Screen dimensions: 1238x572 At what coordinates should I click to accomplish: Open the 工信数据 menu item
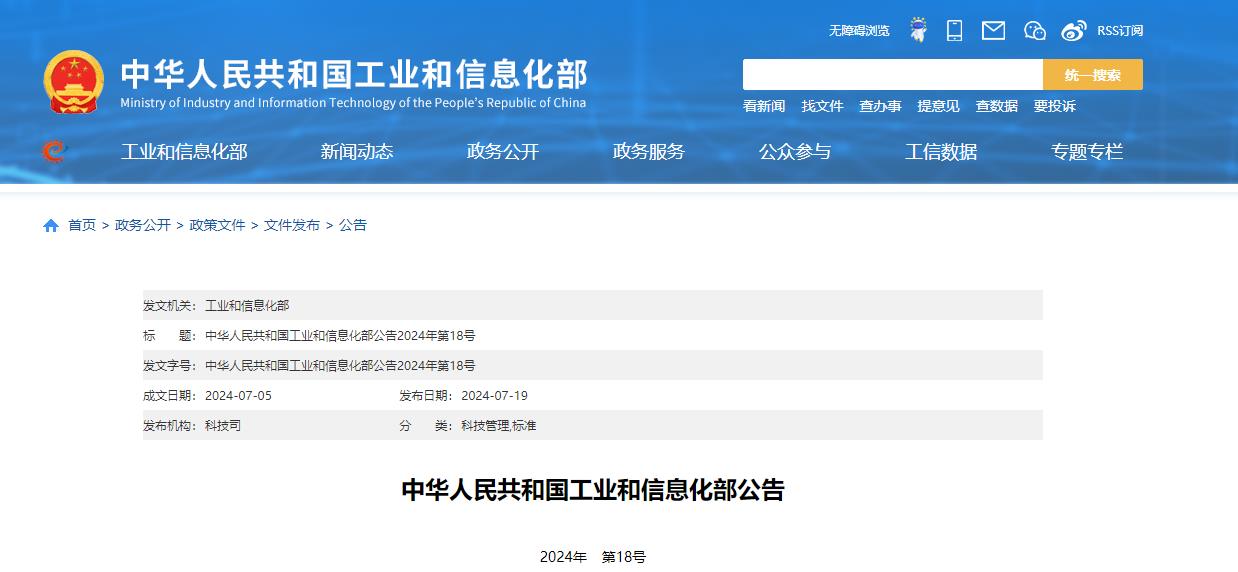(x=941, y=152)
